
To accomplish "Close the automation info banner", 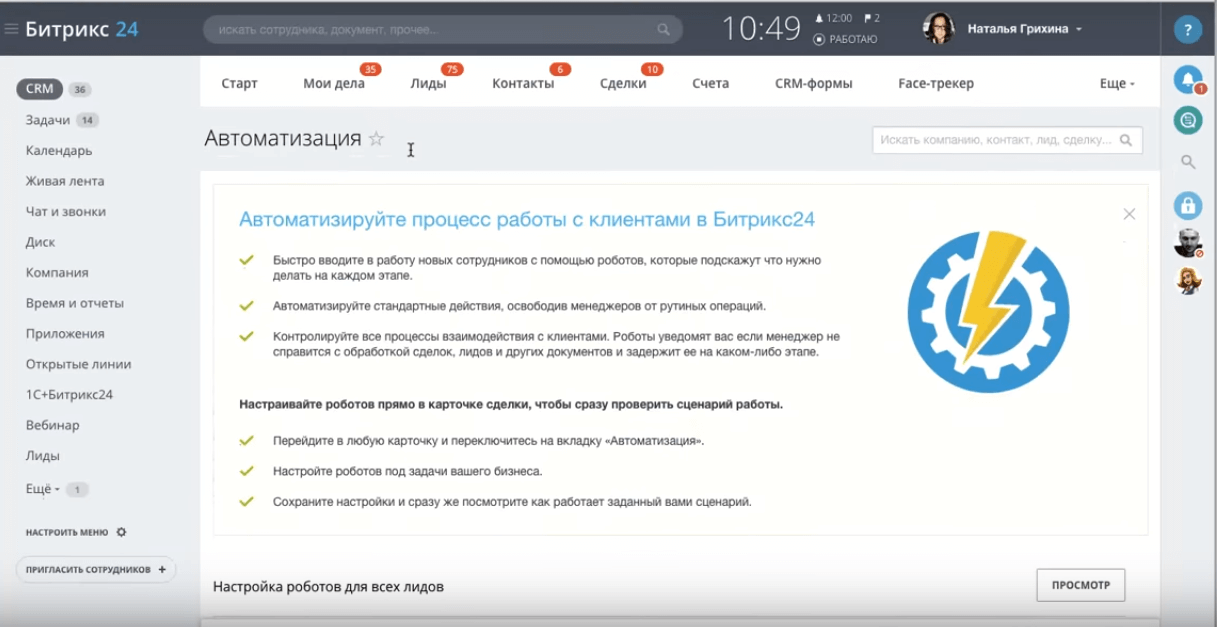I will pos(1129,214).
